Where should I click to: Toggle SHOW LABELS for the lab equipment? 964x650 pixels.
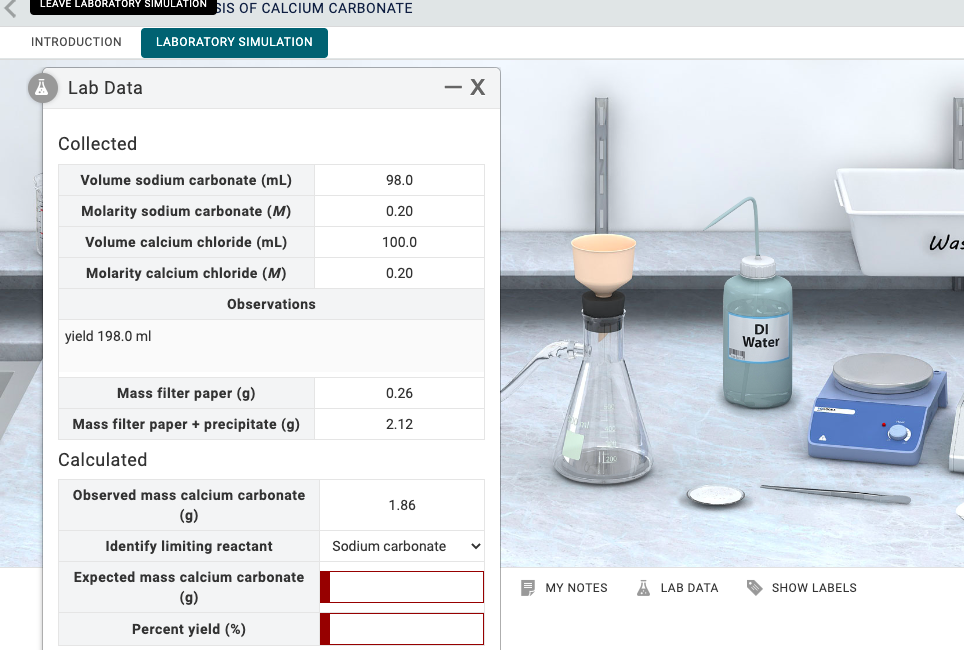tap(801, 587)
